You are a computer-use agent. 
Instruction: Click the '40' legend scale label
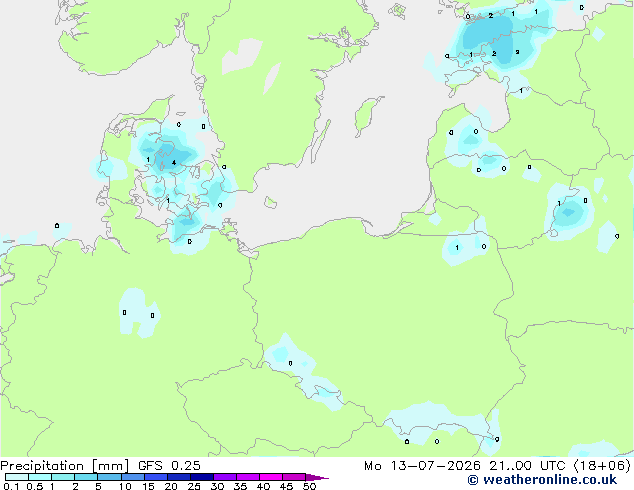[x=263, y=486]
